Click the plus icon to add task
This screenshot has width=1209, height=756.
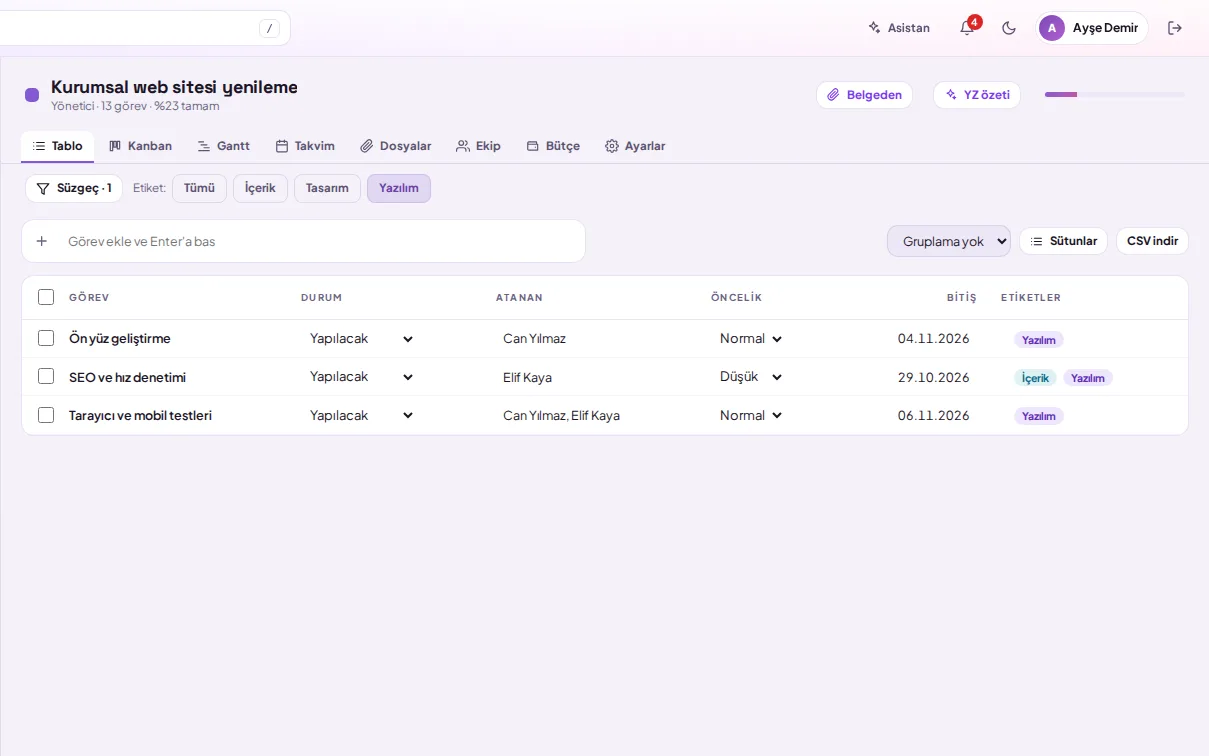click(42, 241)
